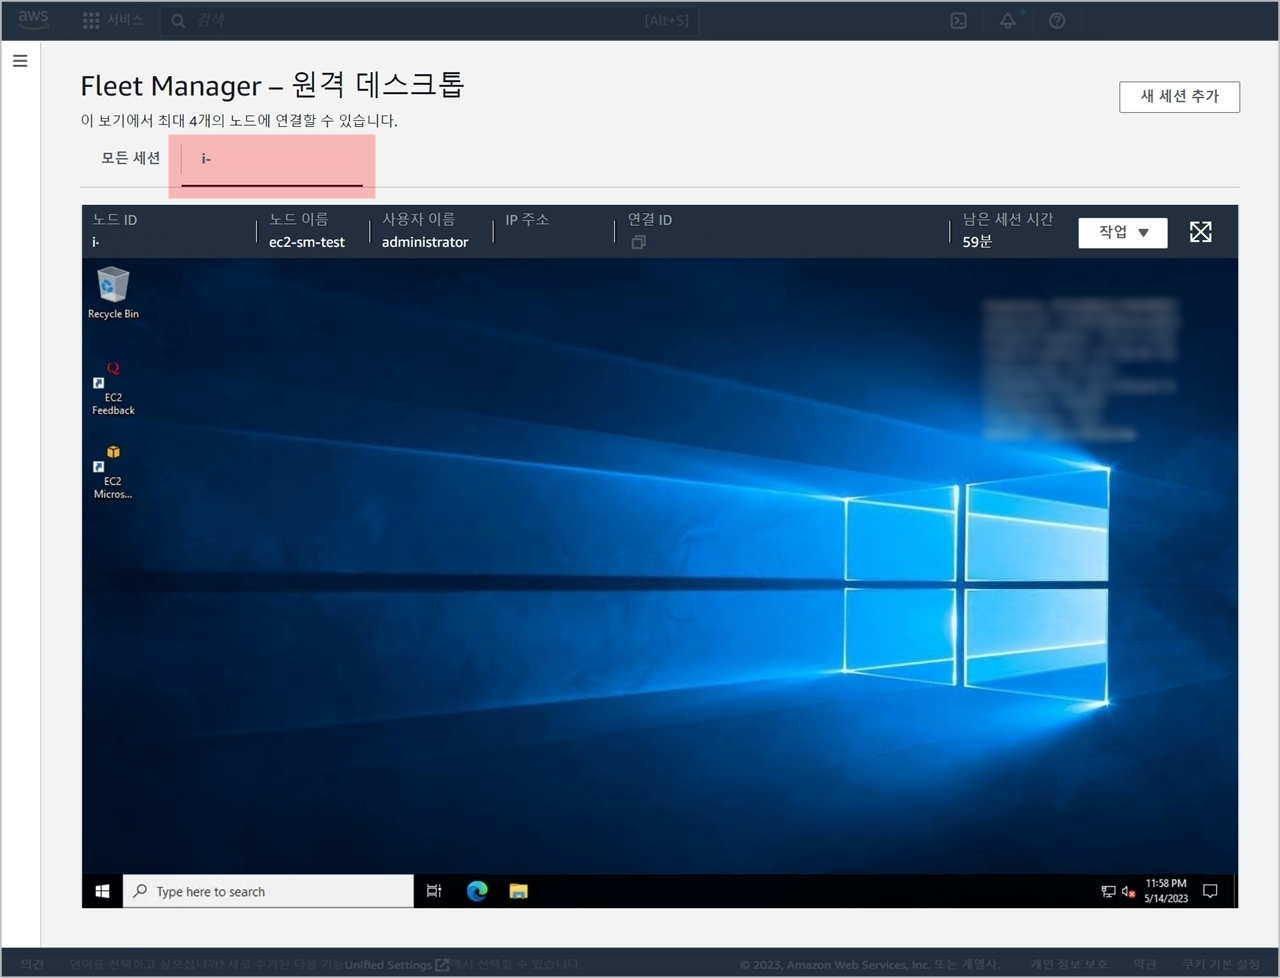The height and width of the screenshot is (978, 1280).
Task: Click the 'Type here to search' taskbar box
Action: point(268,891)
